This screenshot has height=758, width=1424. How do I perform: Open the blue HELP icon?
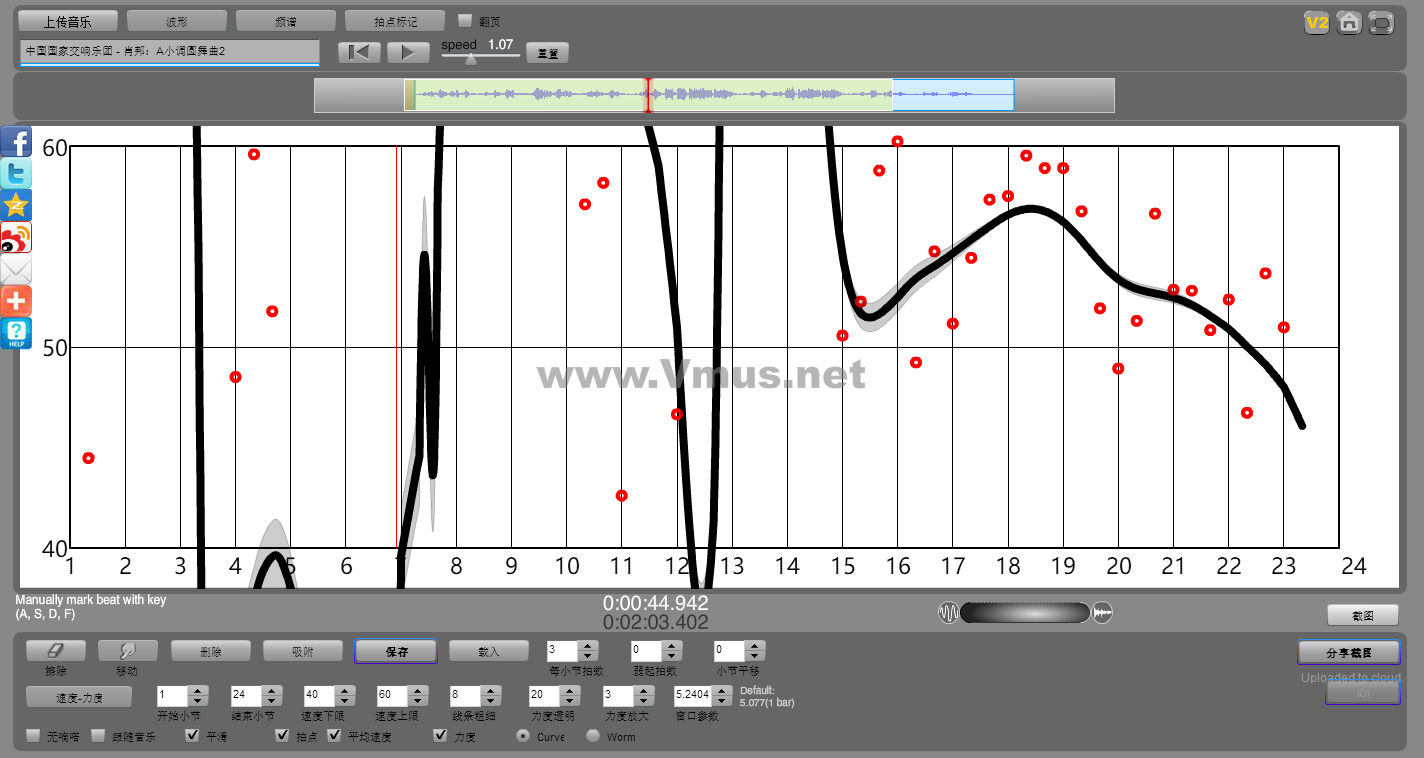pos(16,333)
